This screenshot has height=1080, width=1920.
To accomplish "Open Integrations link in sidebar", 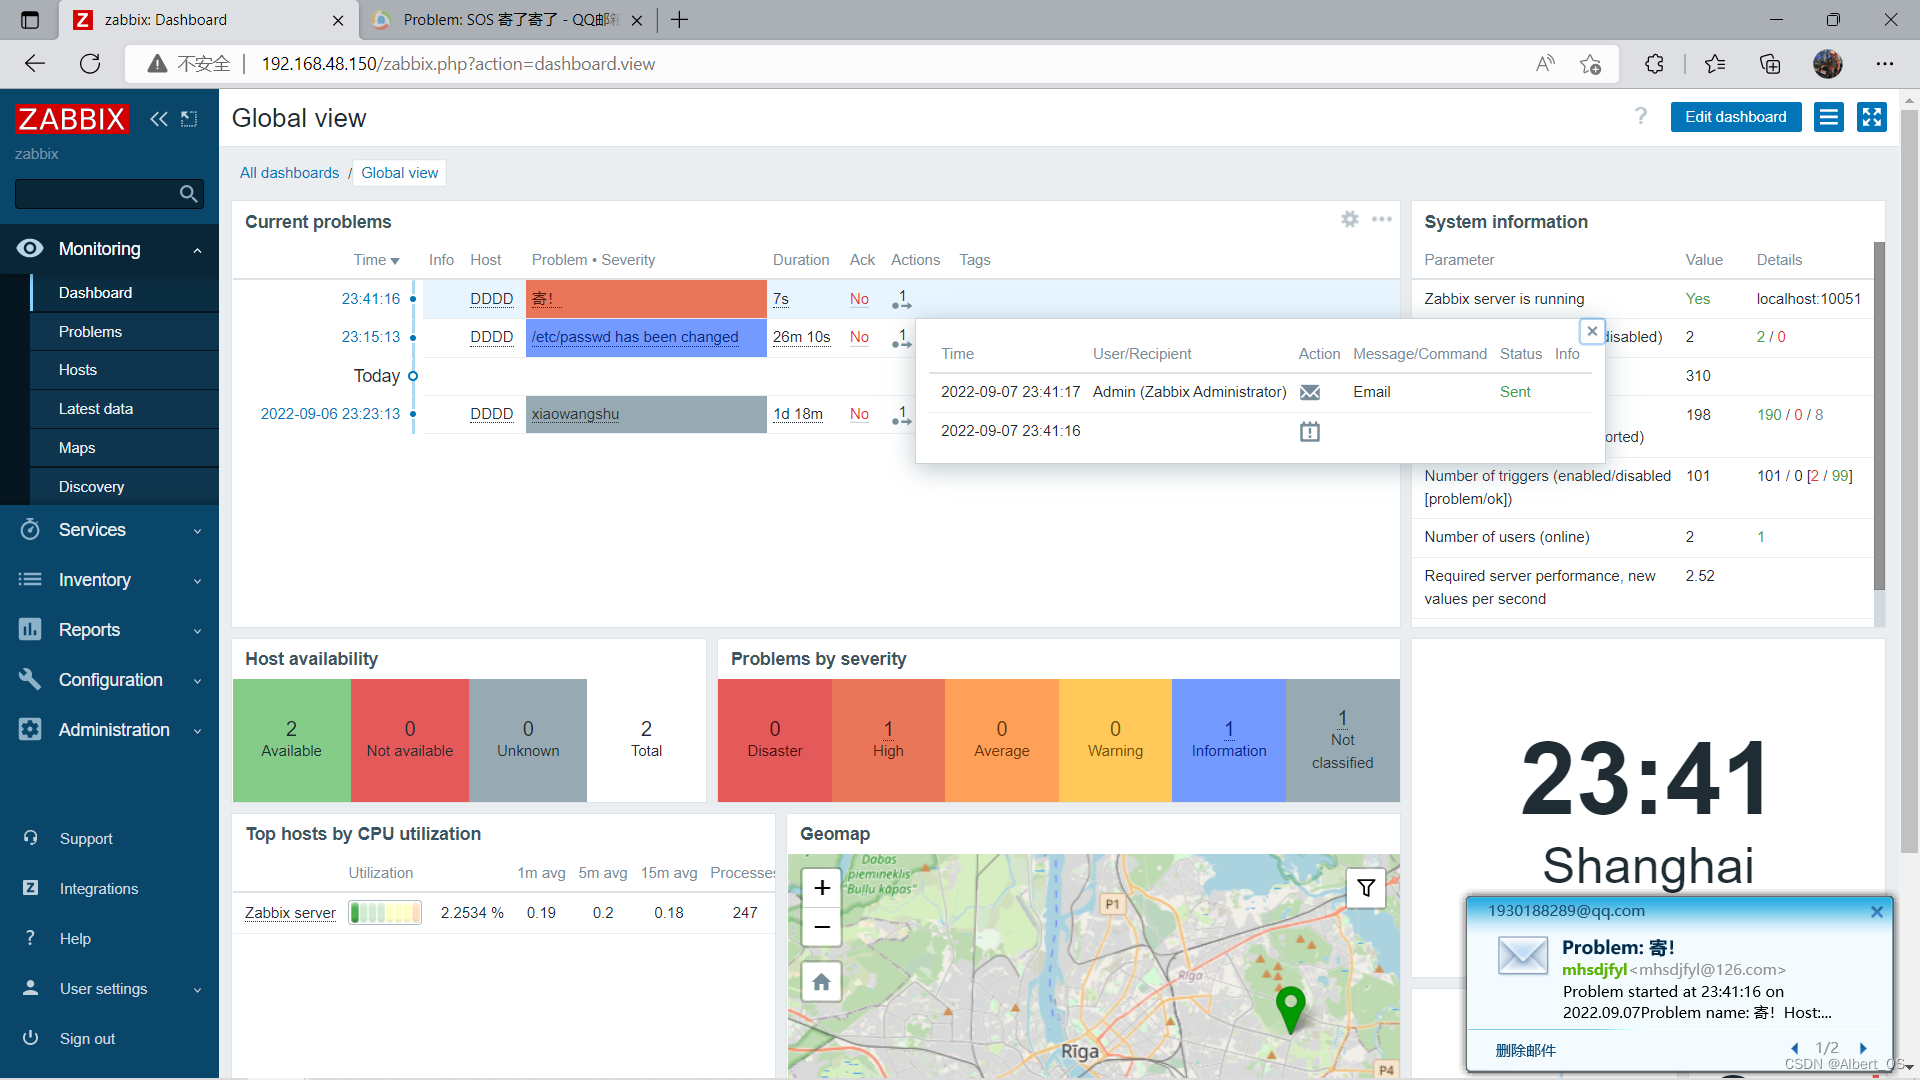I will coord(99,889).
